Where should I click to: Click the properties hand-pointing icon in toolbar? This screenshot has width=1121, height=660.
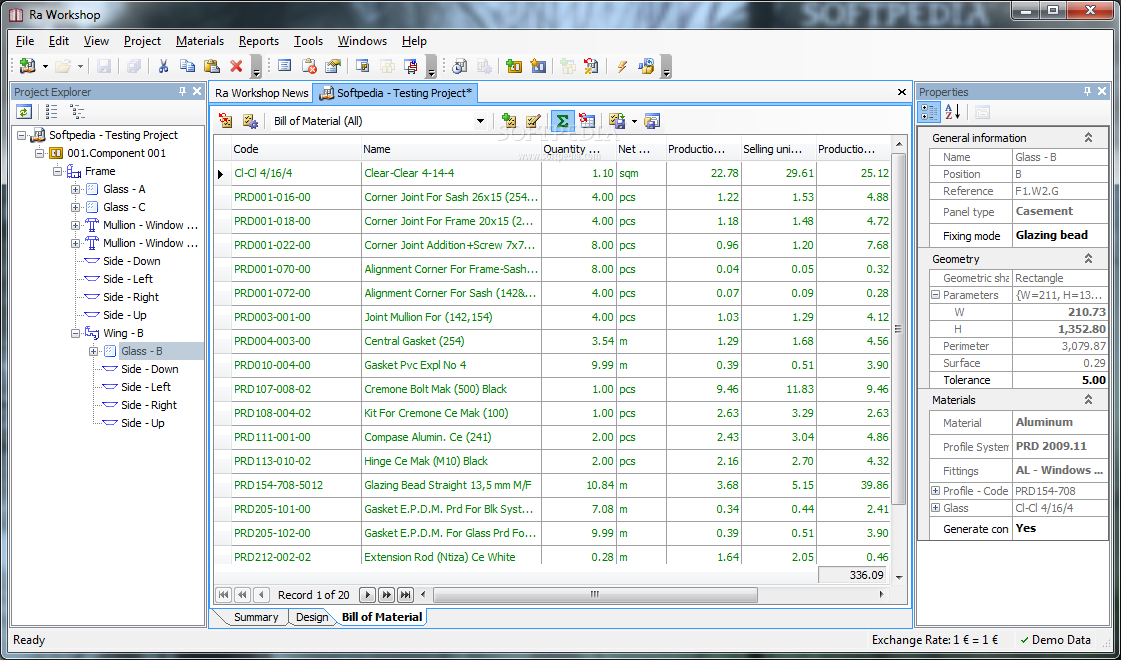pos(332,67)
